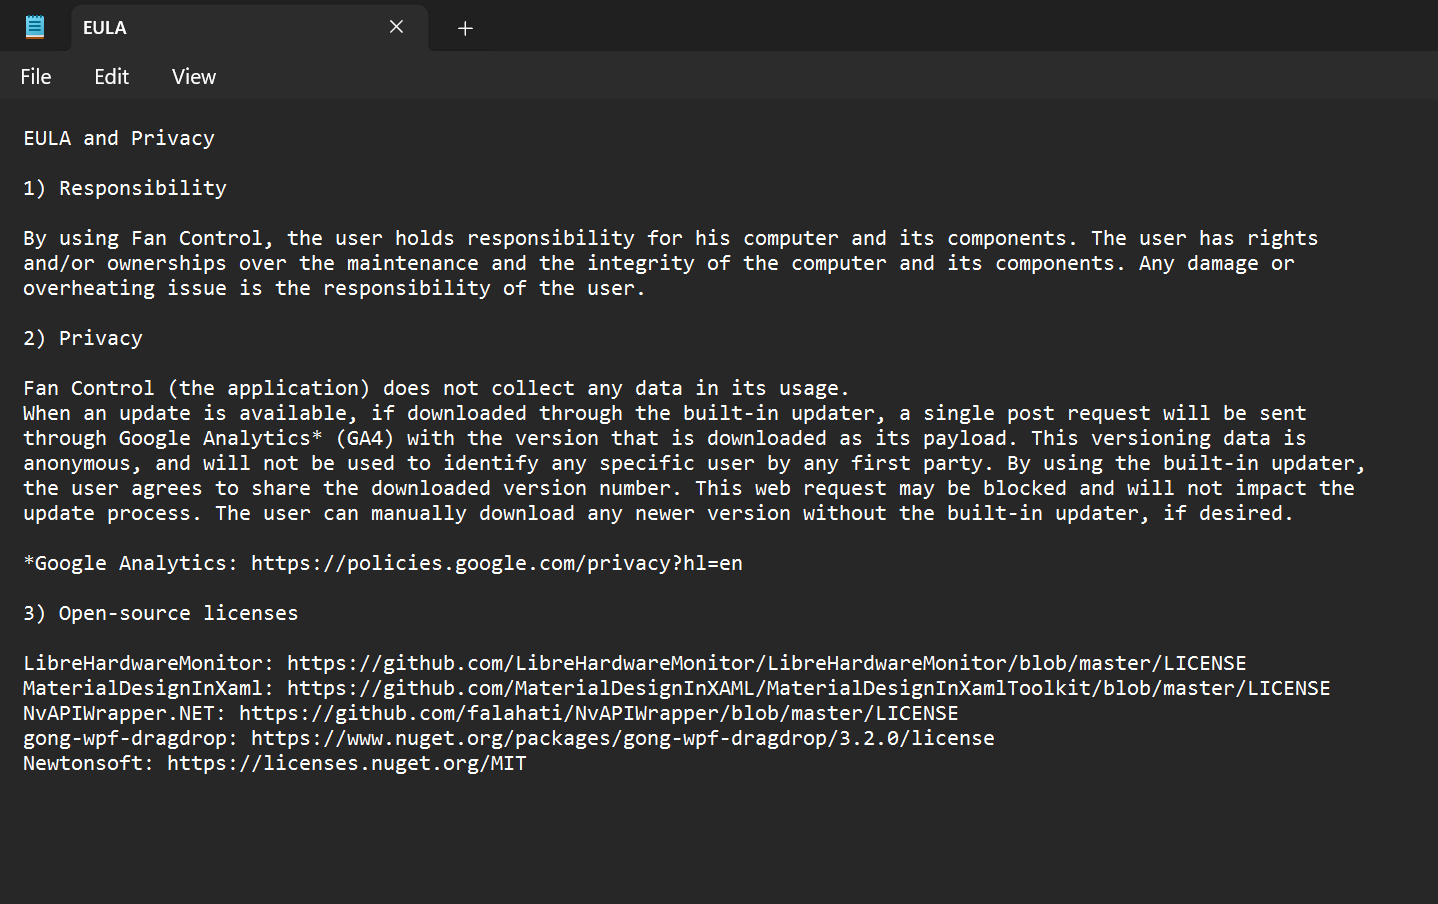Click the LibreHardwareMonitor GitHub license URL

click(x=766, y=663)
